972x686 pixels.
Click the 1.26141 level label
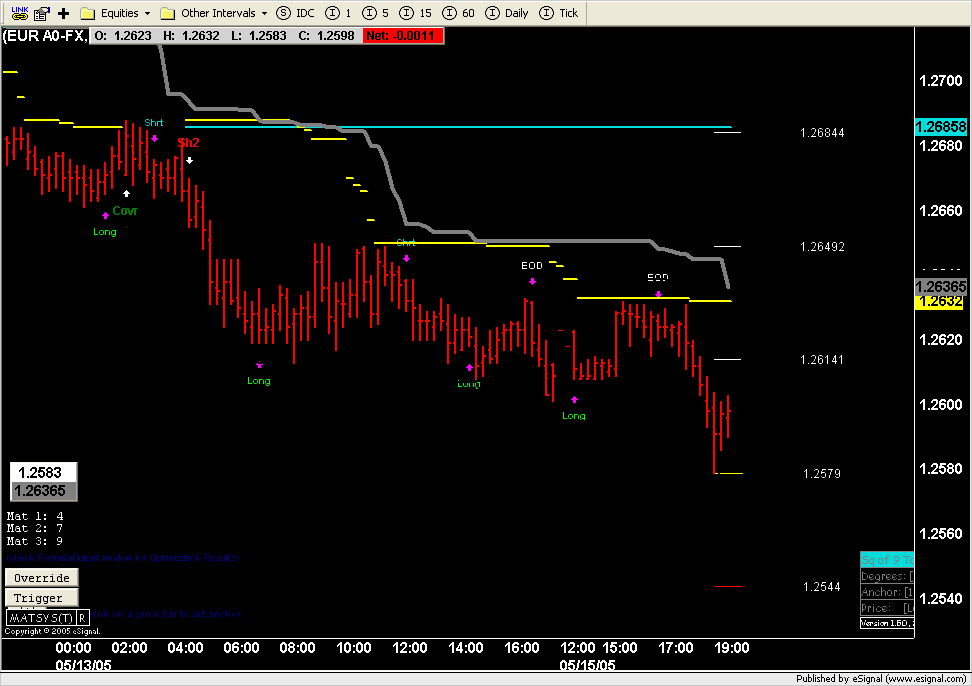pos(822,360)
